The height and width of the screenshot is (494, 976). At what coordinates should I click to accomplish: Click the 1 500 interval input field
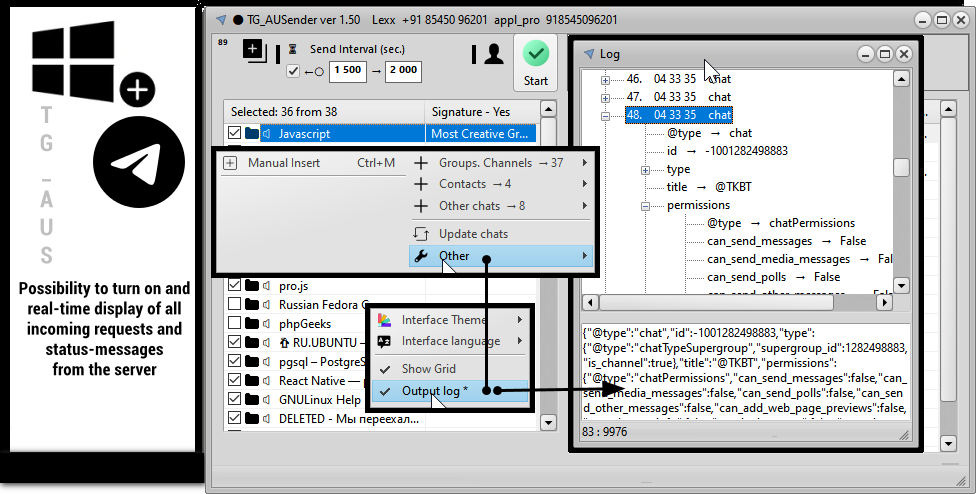point(347,71)
